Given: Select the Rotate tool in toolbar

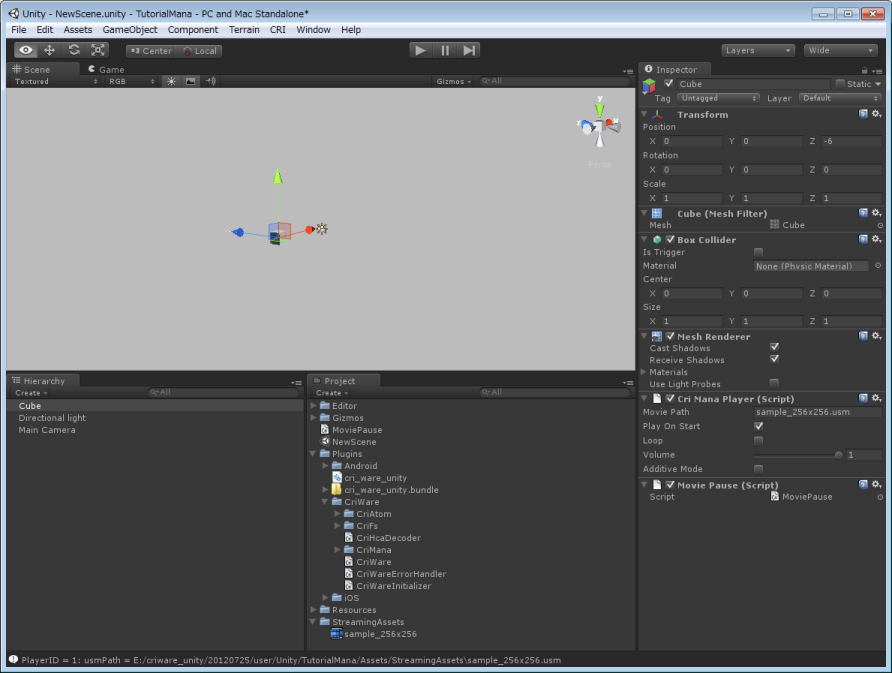Looking at the screenshot, I should click(x=74, y=50).
